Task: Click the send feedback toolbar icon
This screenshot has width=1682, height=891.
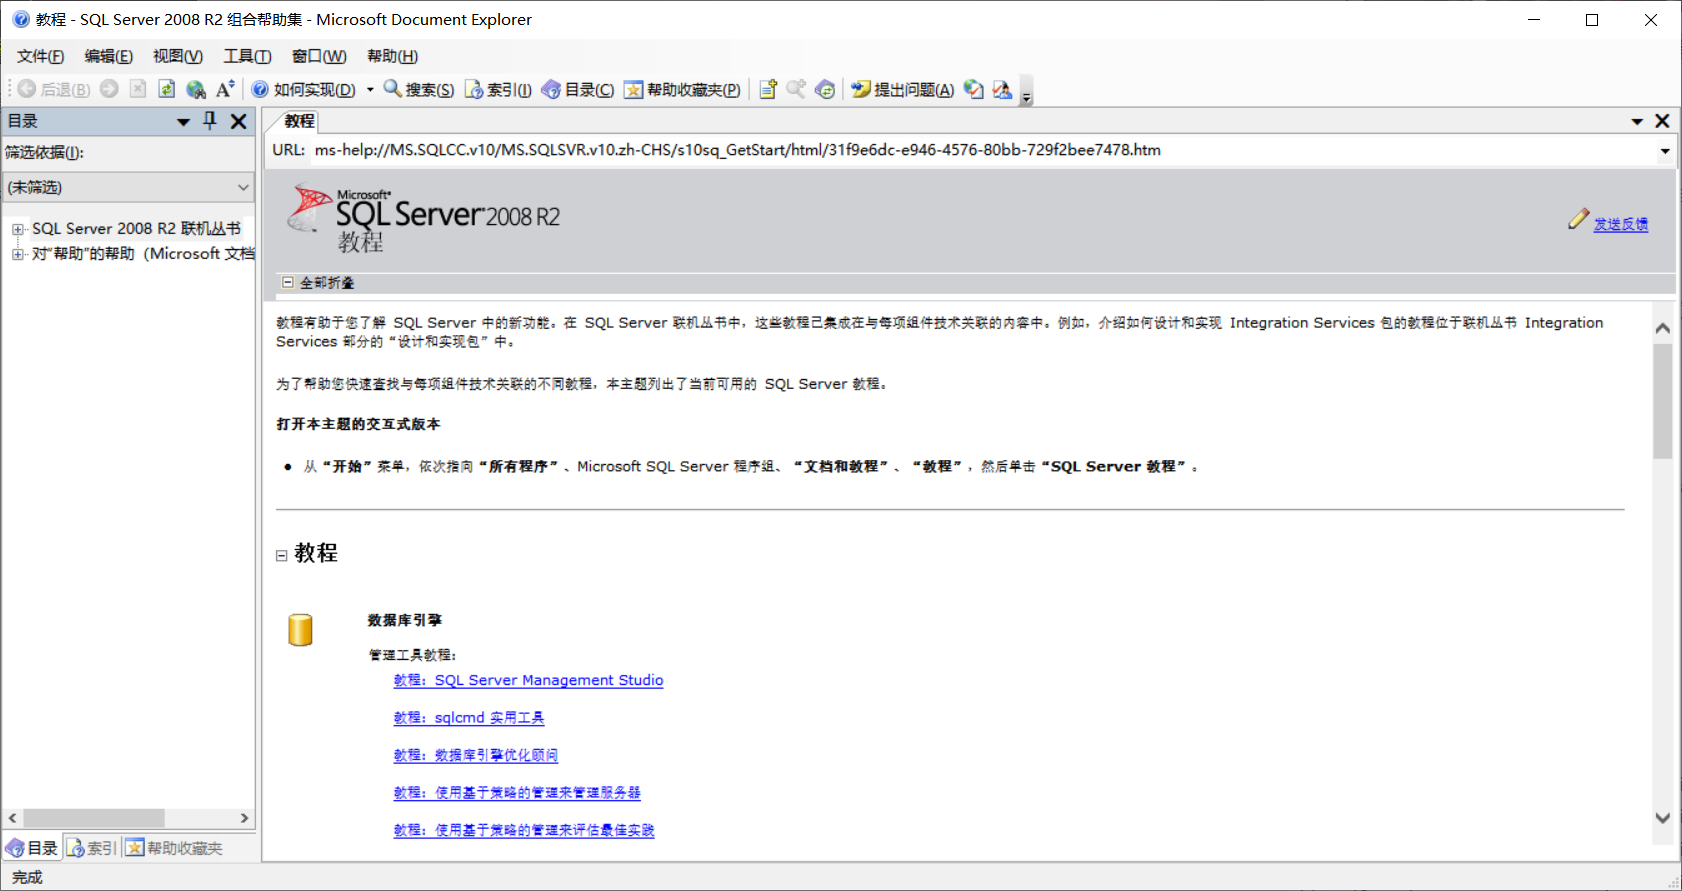Action: [x=1002, y=89]
